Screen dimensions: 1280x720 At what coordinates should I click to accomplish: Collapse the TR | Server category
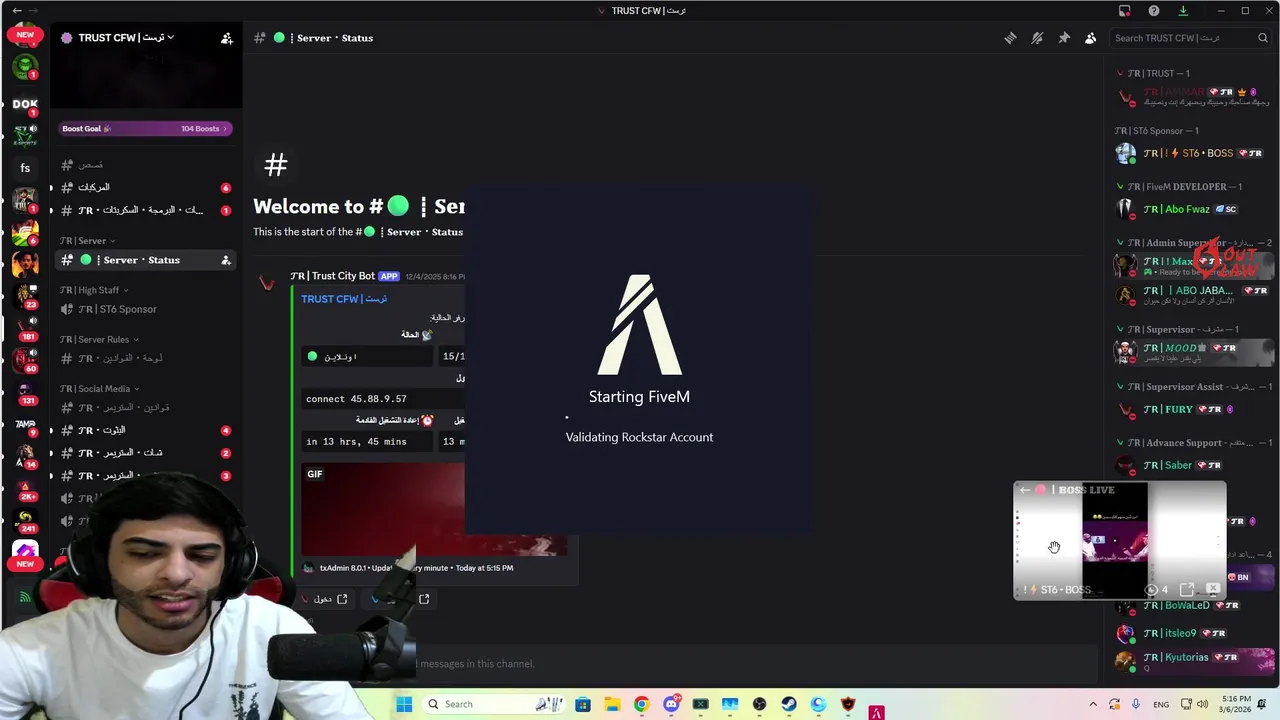pos(87,241)
